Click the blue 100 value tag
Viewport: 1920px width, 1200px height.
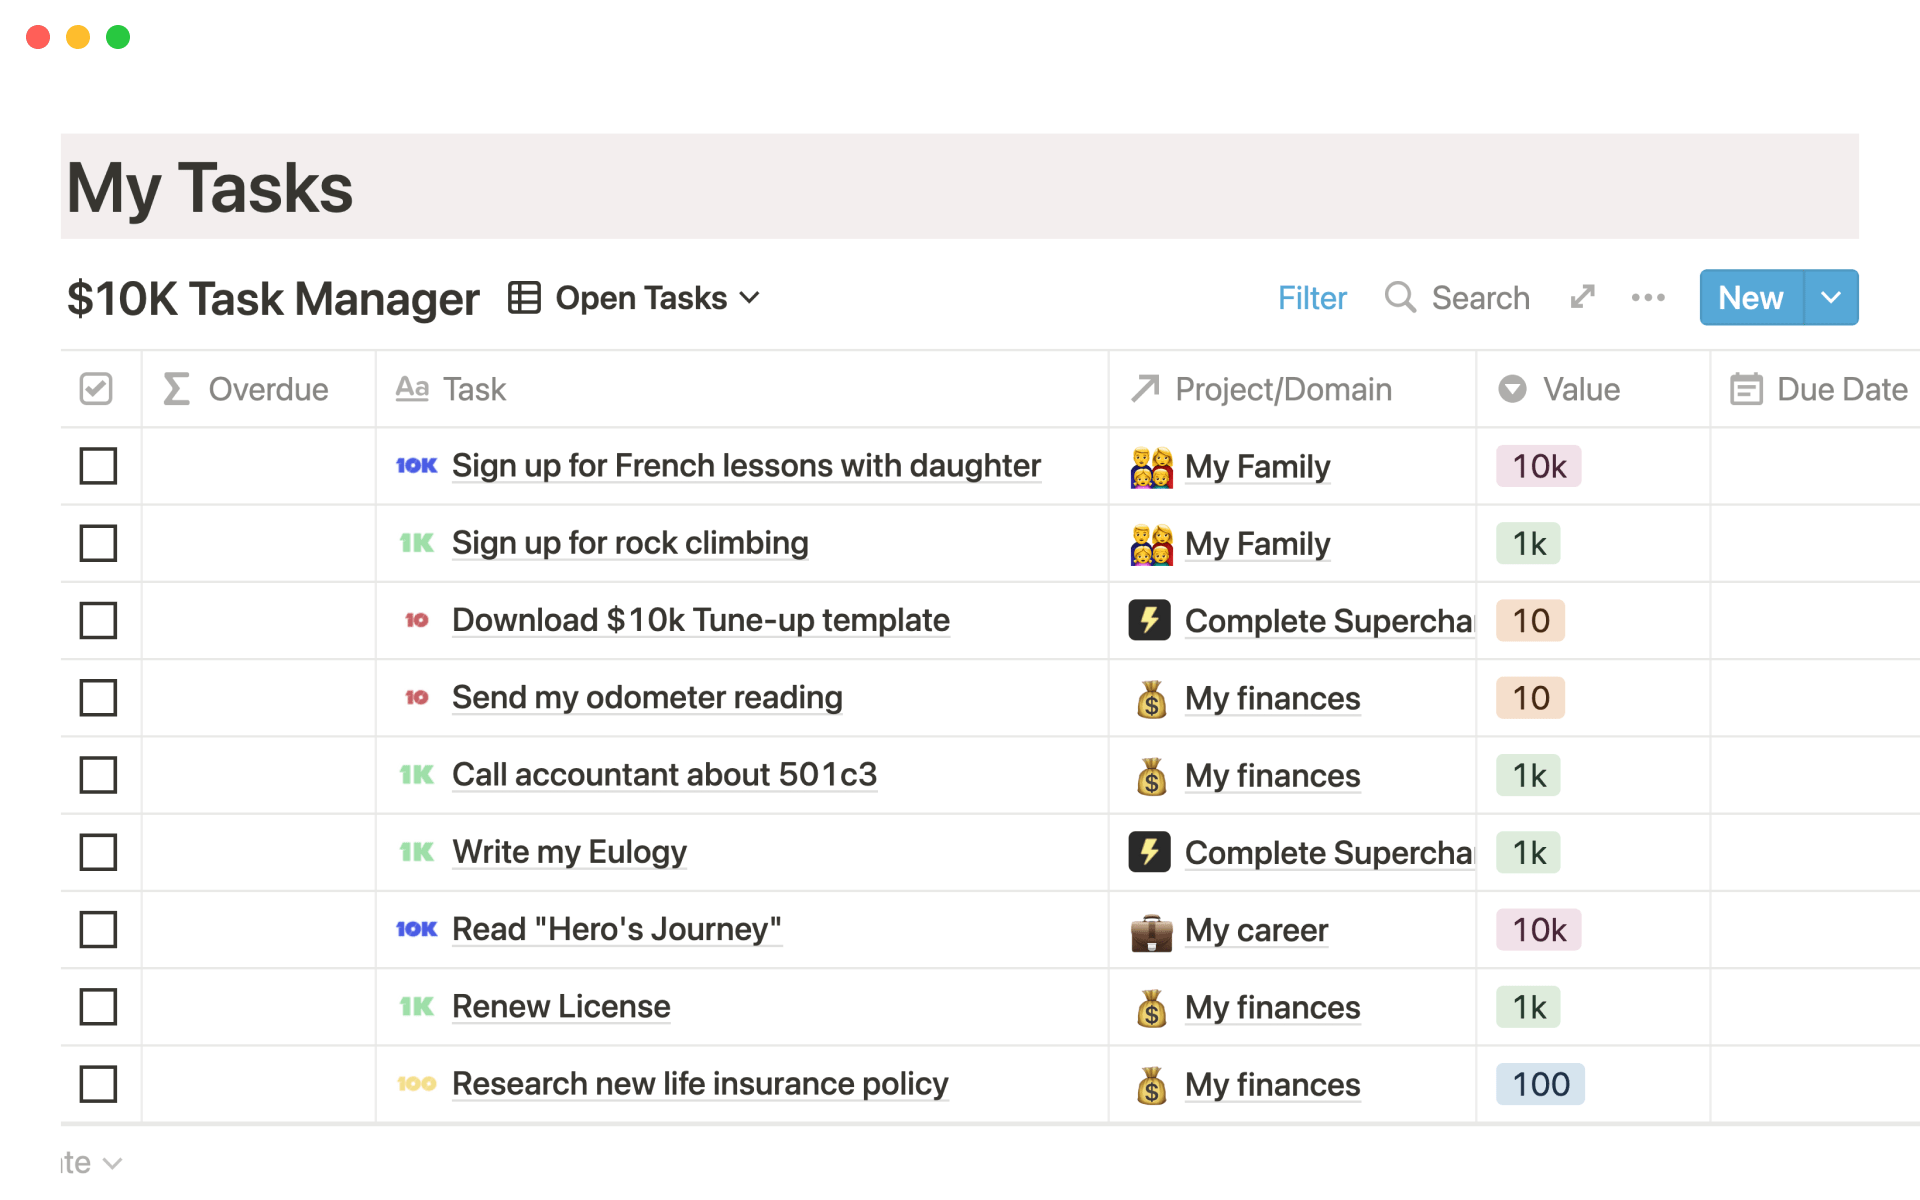point(1539,1084)
